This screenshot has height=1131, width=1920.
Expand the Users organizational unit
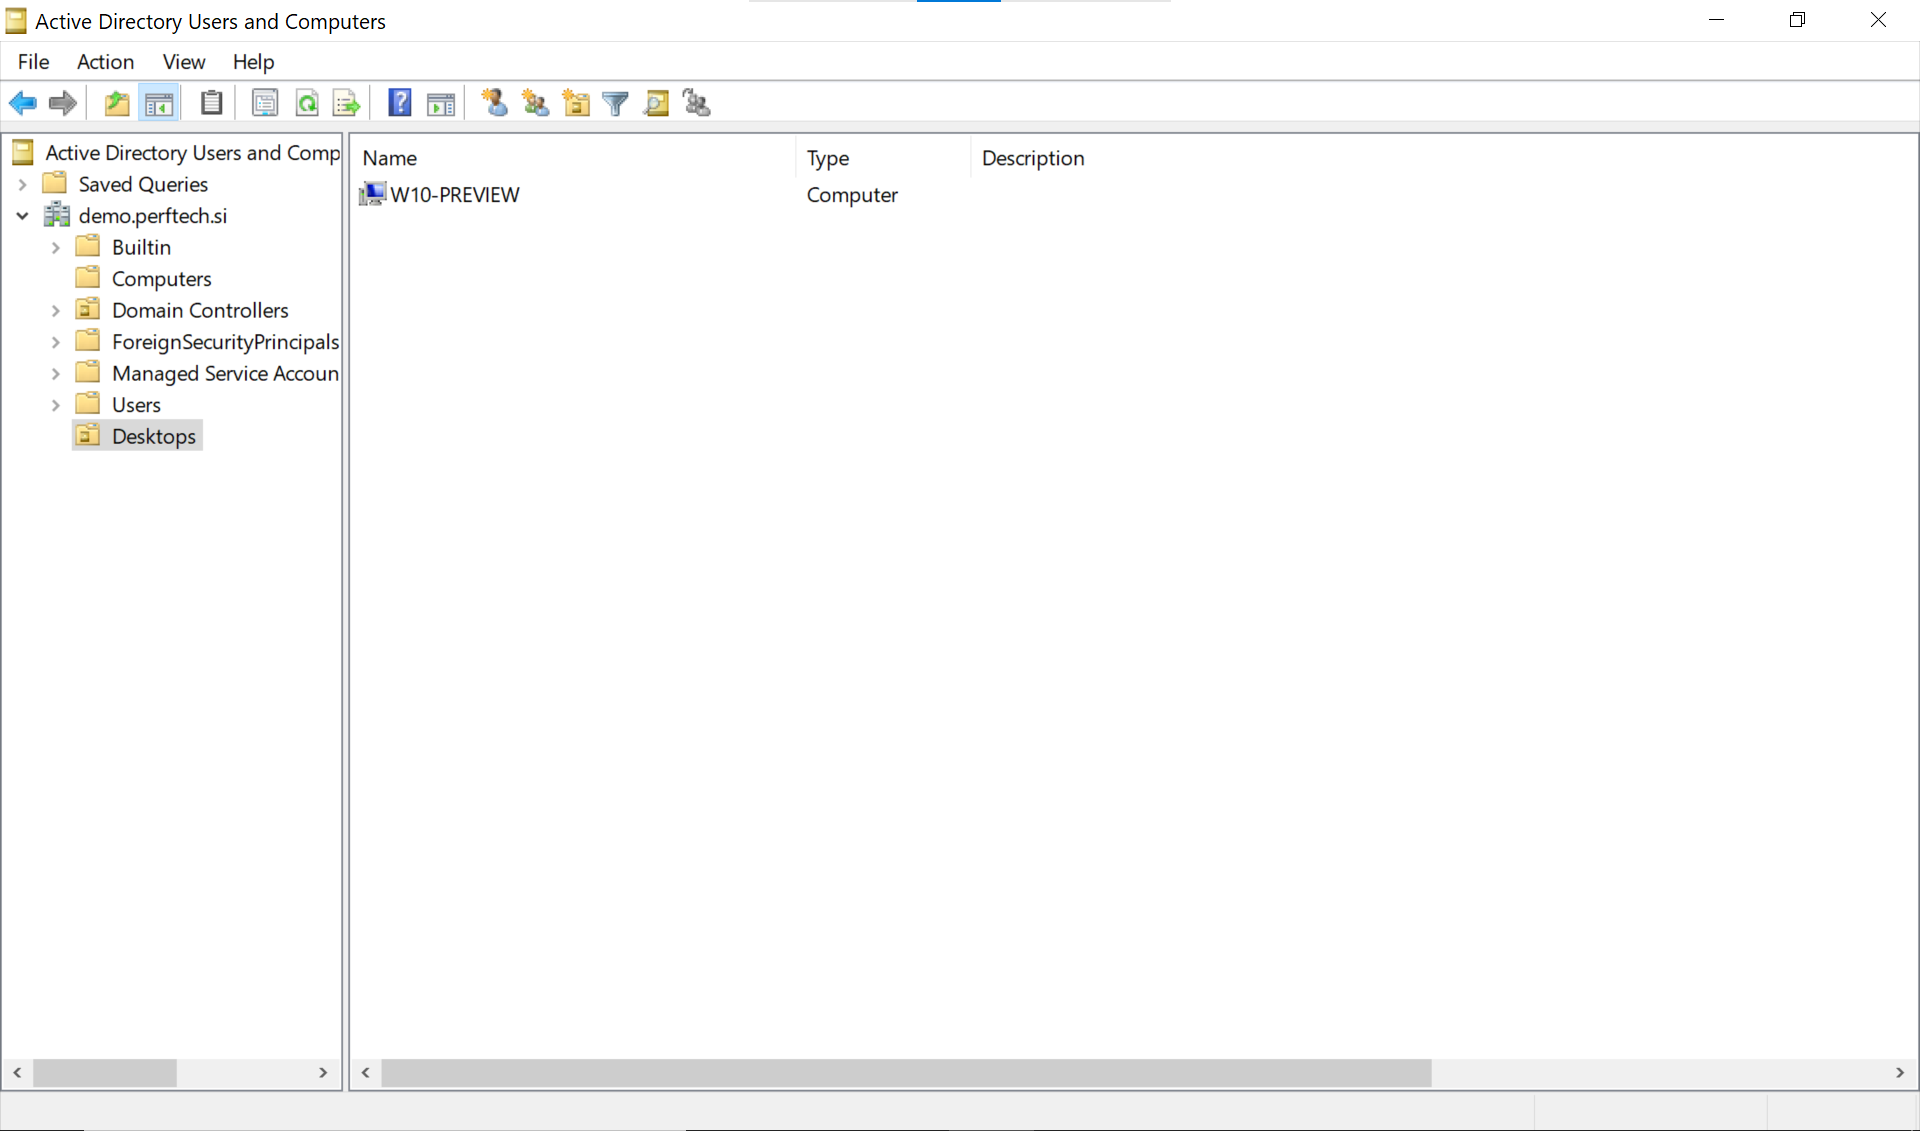(54, 404)
